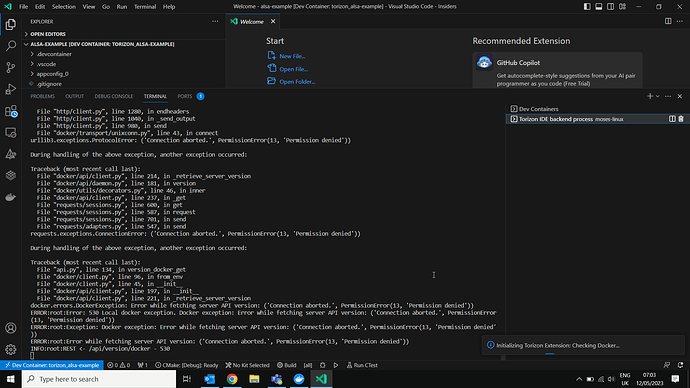Close the terminal panel
The height and width of the screenshot is (388, 690).
coord(680,96)
